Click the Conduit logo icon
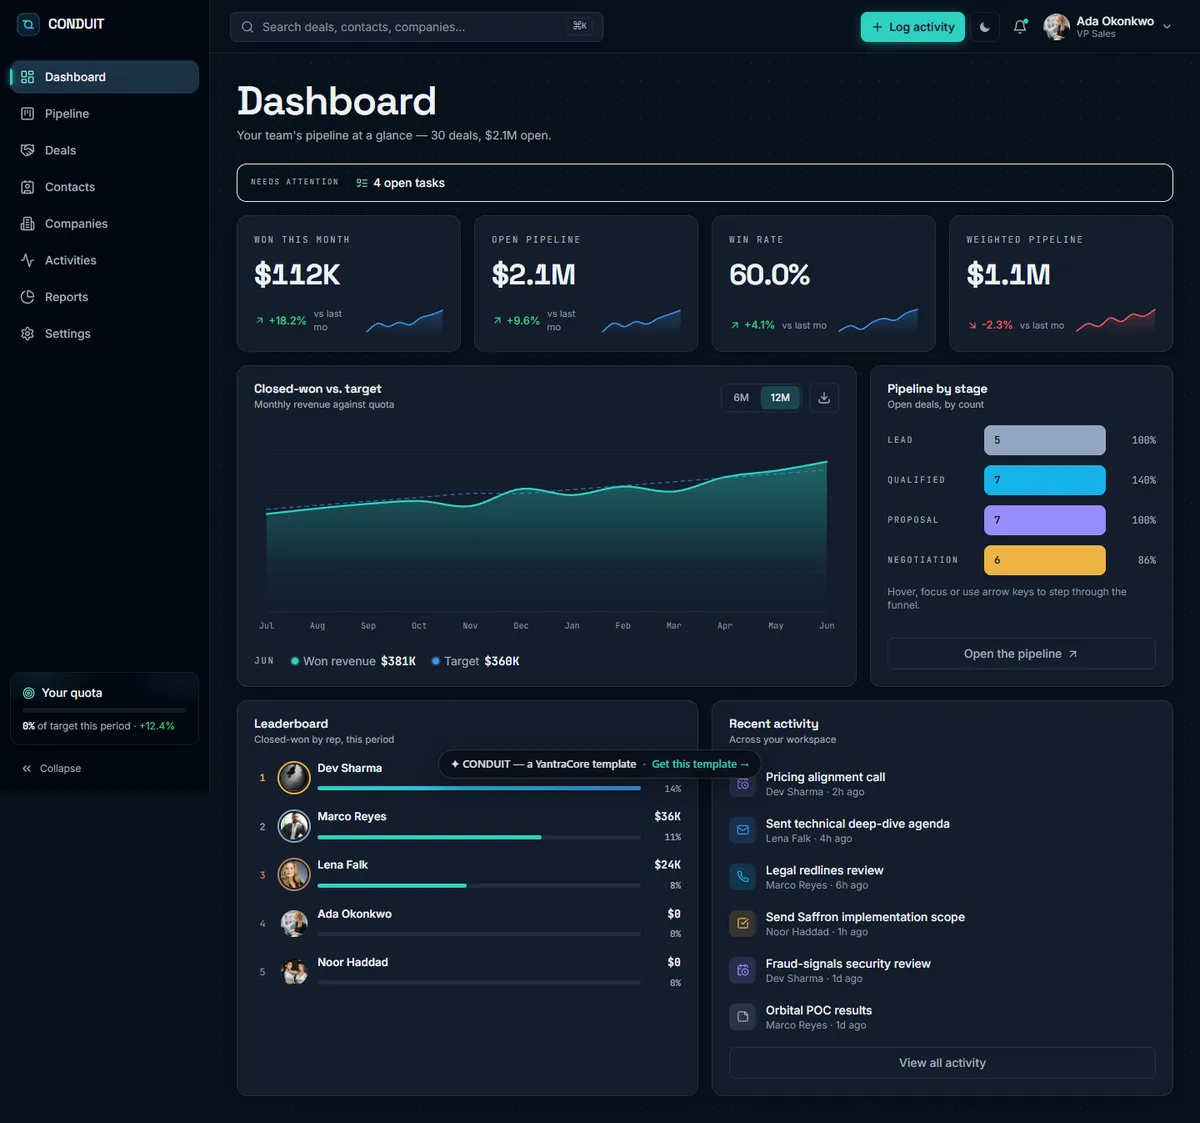This screenshot has width=1200, height=1123. click(x=28, y=24)
